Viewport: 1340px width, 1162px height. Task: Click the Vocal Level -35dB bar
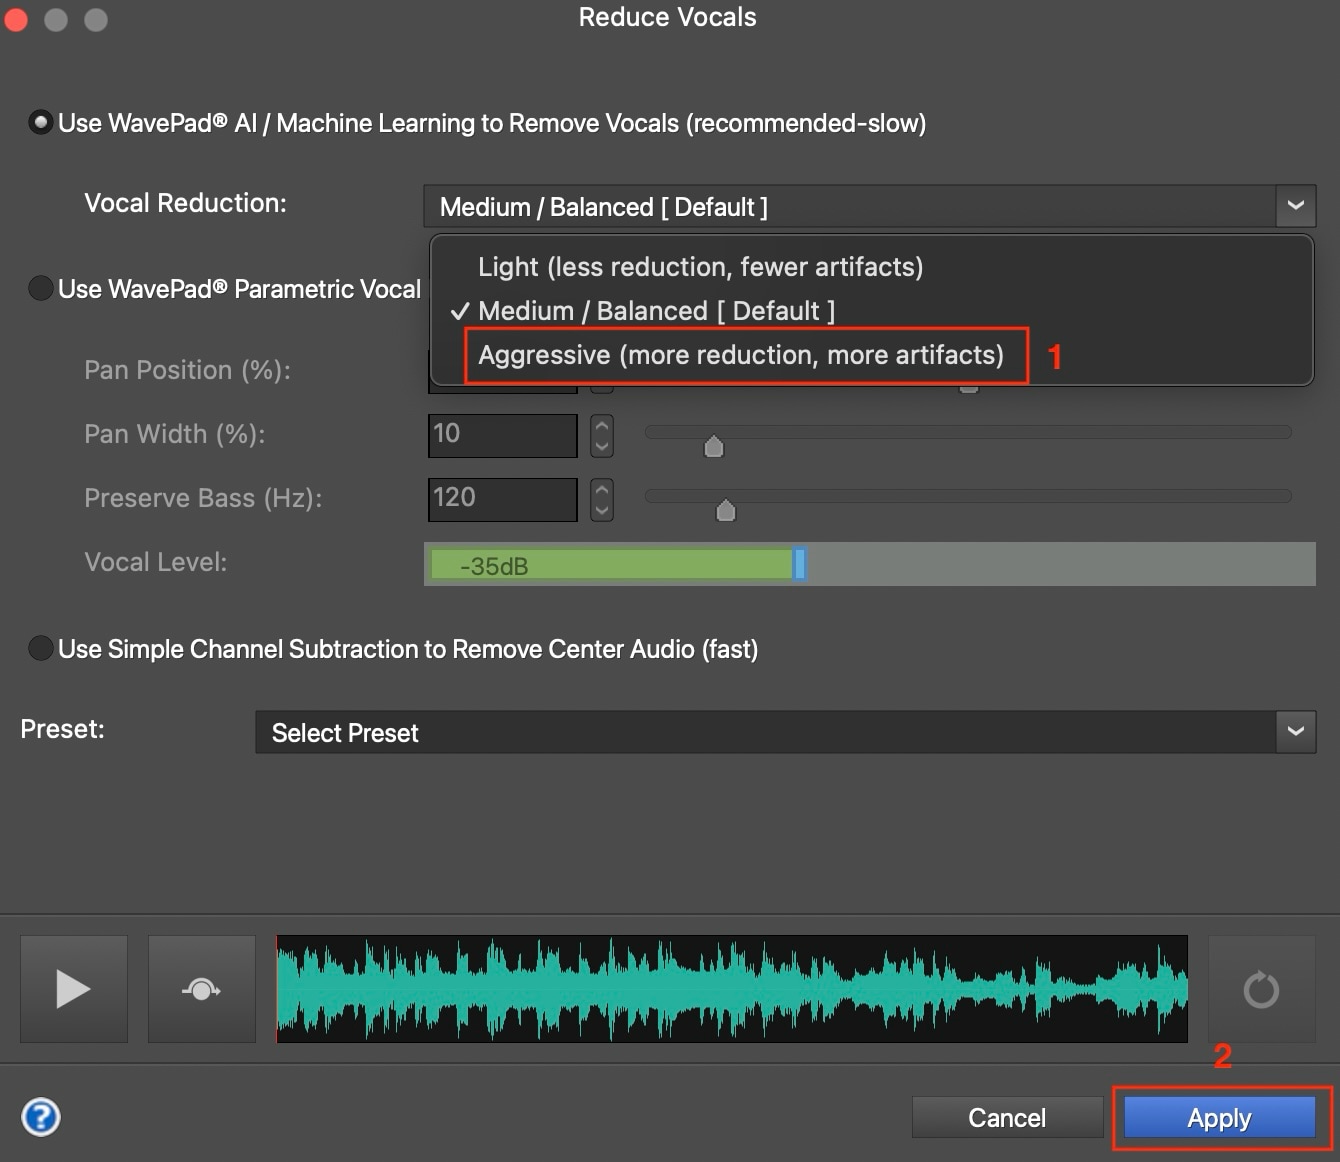point(870,564)
